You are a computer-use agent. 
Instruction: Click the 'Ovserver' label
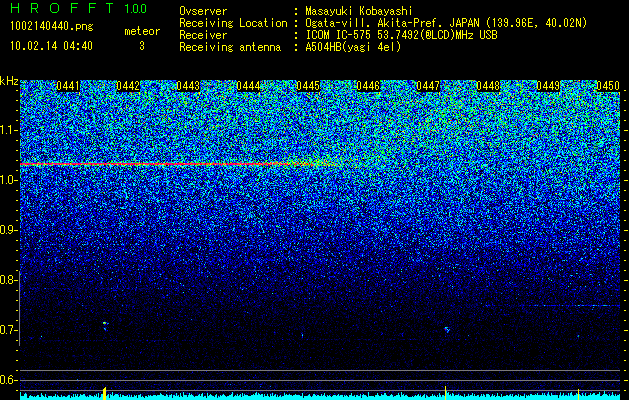pyautogui.click(x=203, y=12)
